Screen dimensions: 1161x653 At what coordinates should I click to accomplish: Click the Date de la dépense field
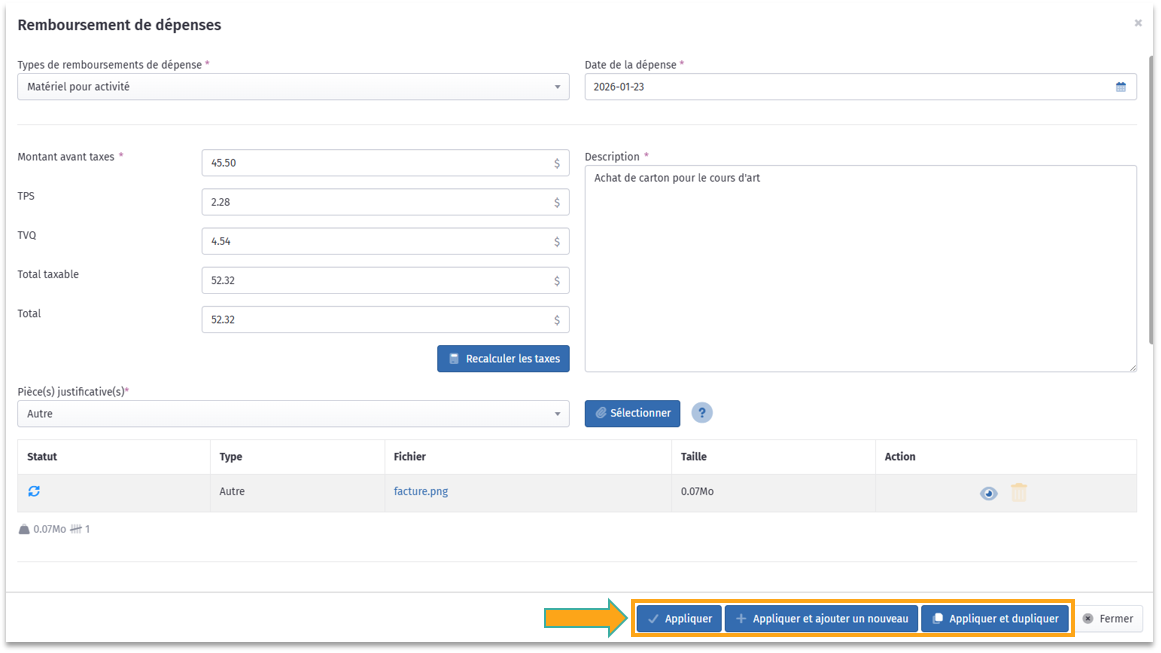pyautogui.click(x=860, y=87)
